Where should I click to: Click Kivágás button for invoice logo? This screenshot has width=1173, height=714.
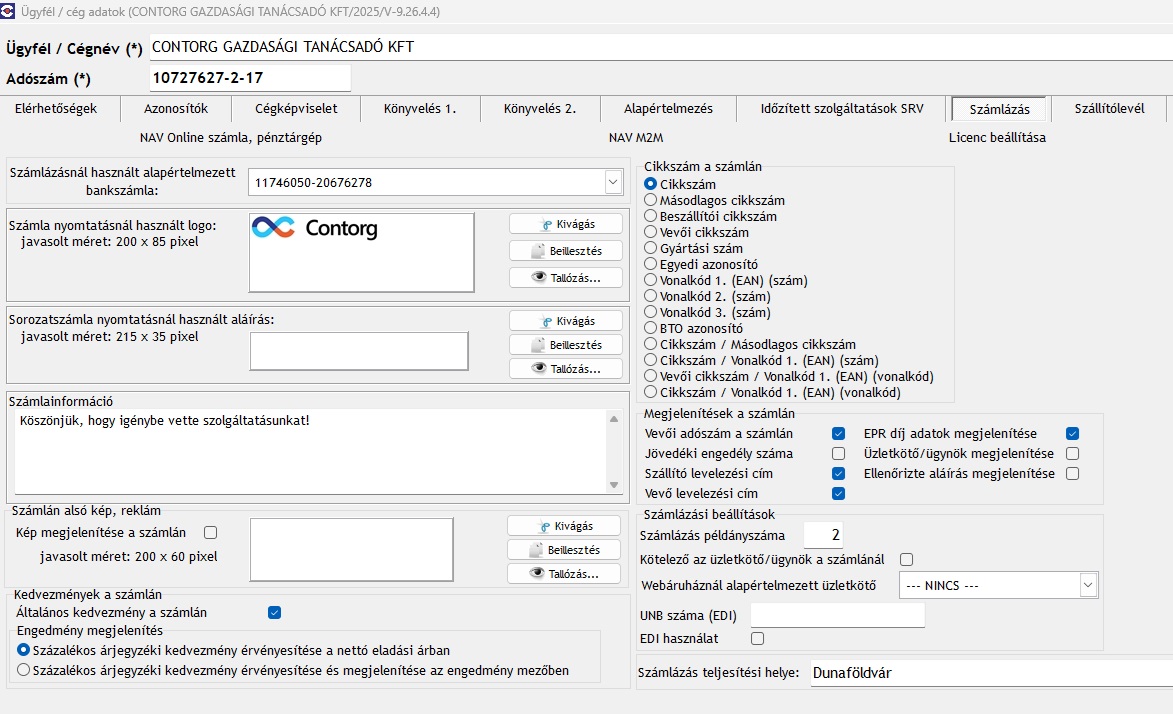pos(566,224)
